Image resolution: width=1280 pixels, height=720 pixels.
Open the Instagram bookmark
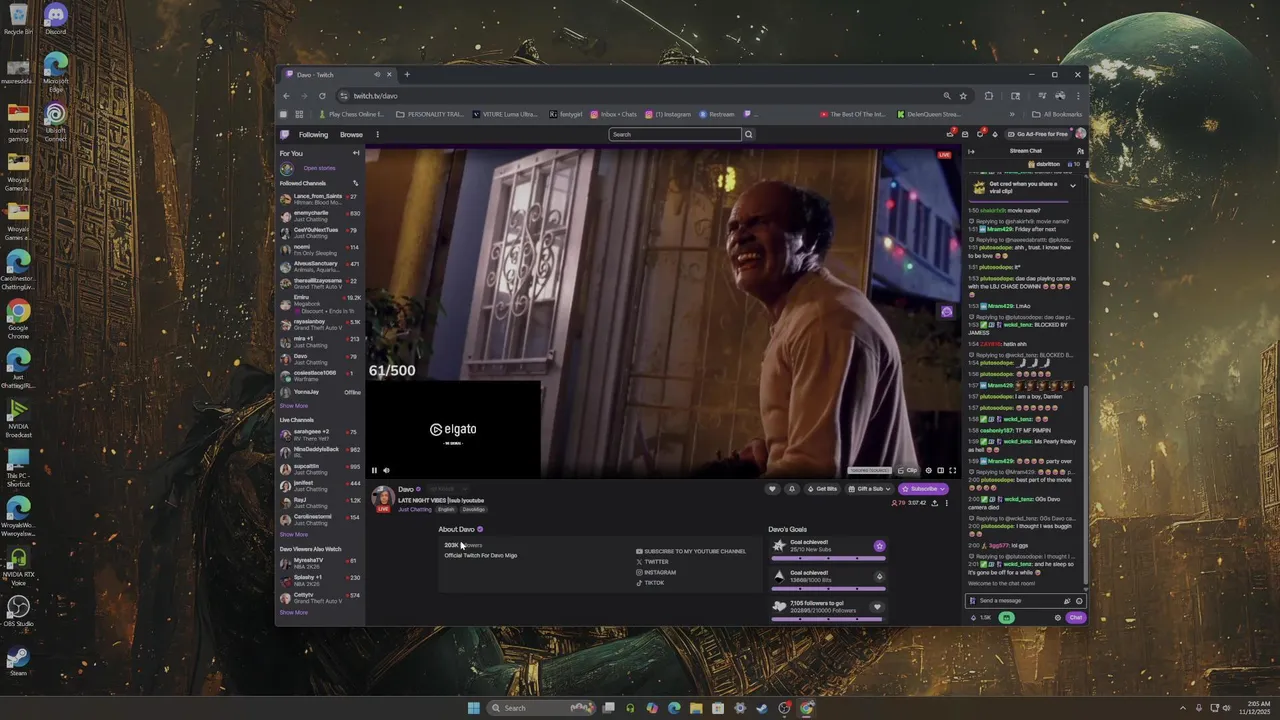668,114
